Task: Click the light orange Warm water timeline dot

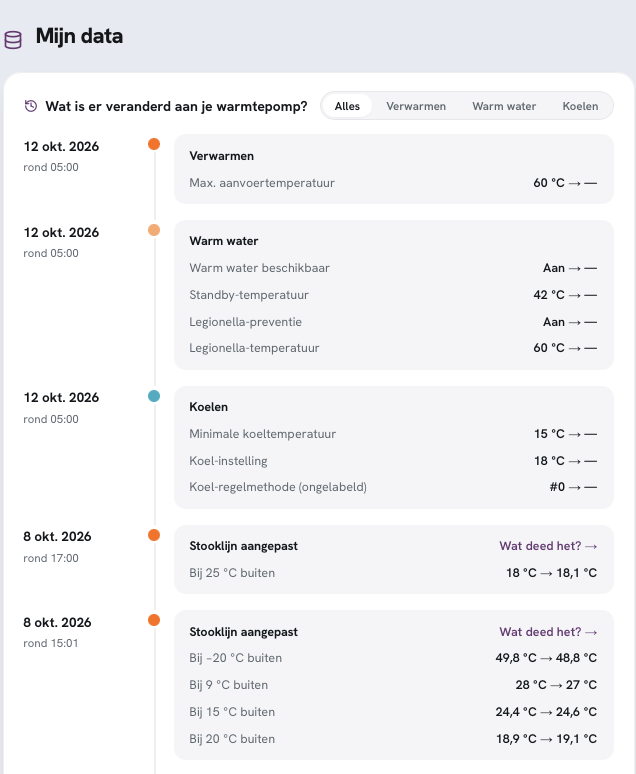Action: tap(154, 230)
